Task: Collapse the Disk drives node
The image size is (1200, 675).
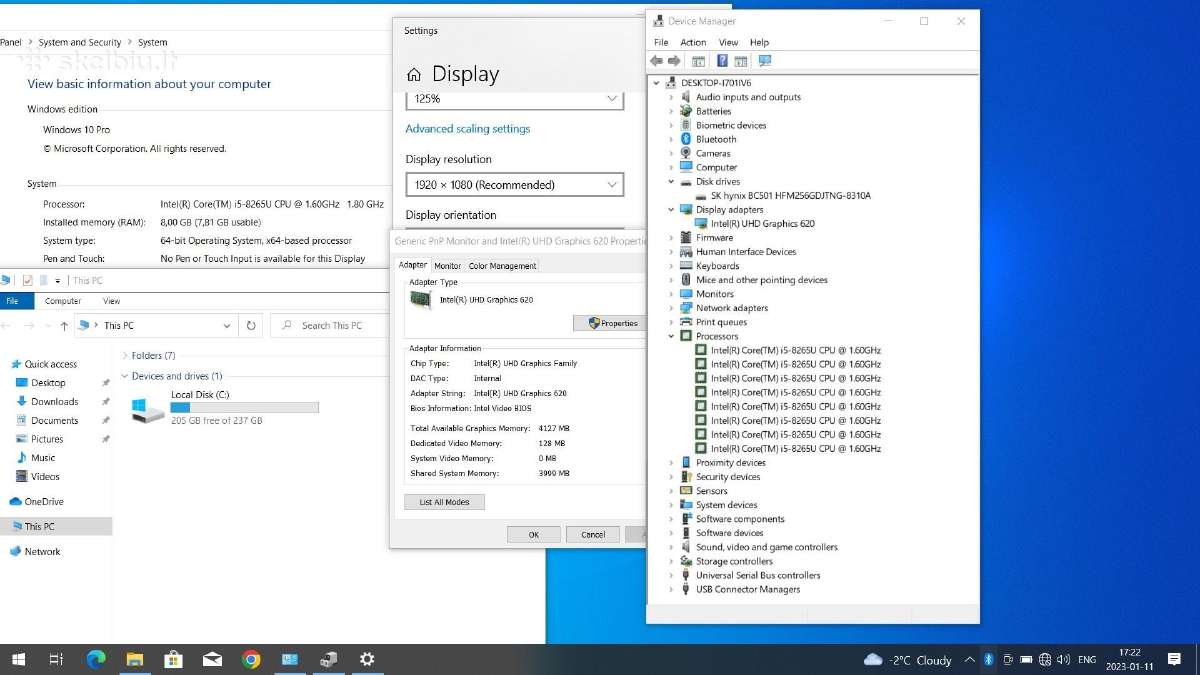Action: click(671, 182)
